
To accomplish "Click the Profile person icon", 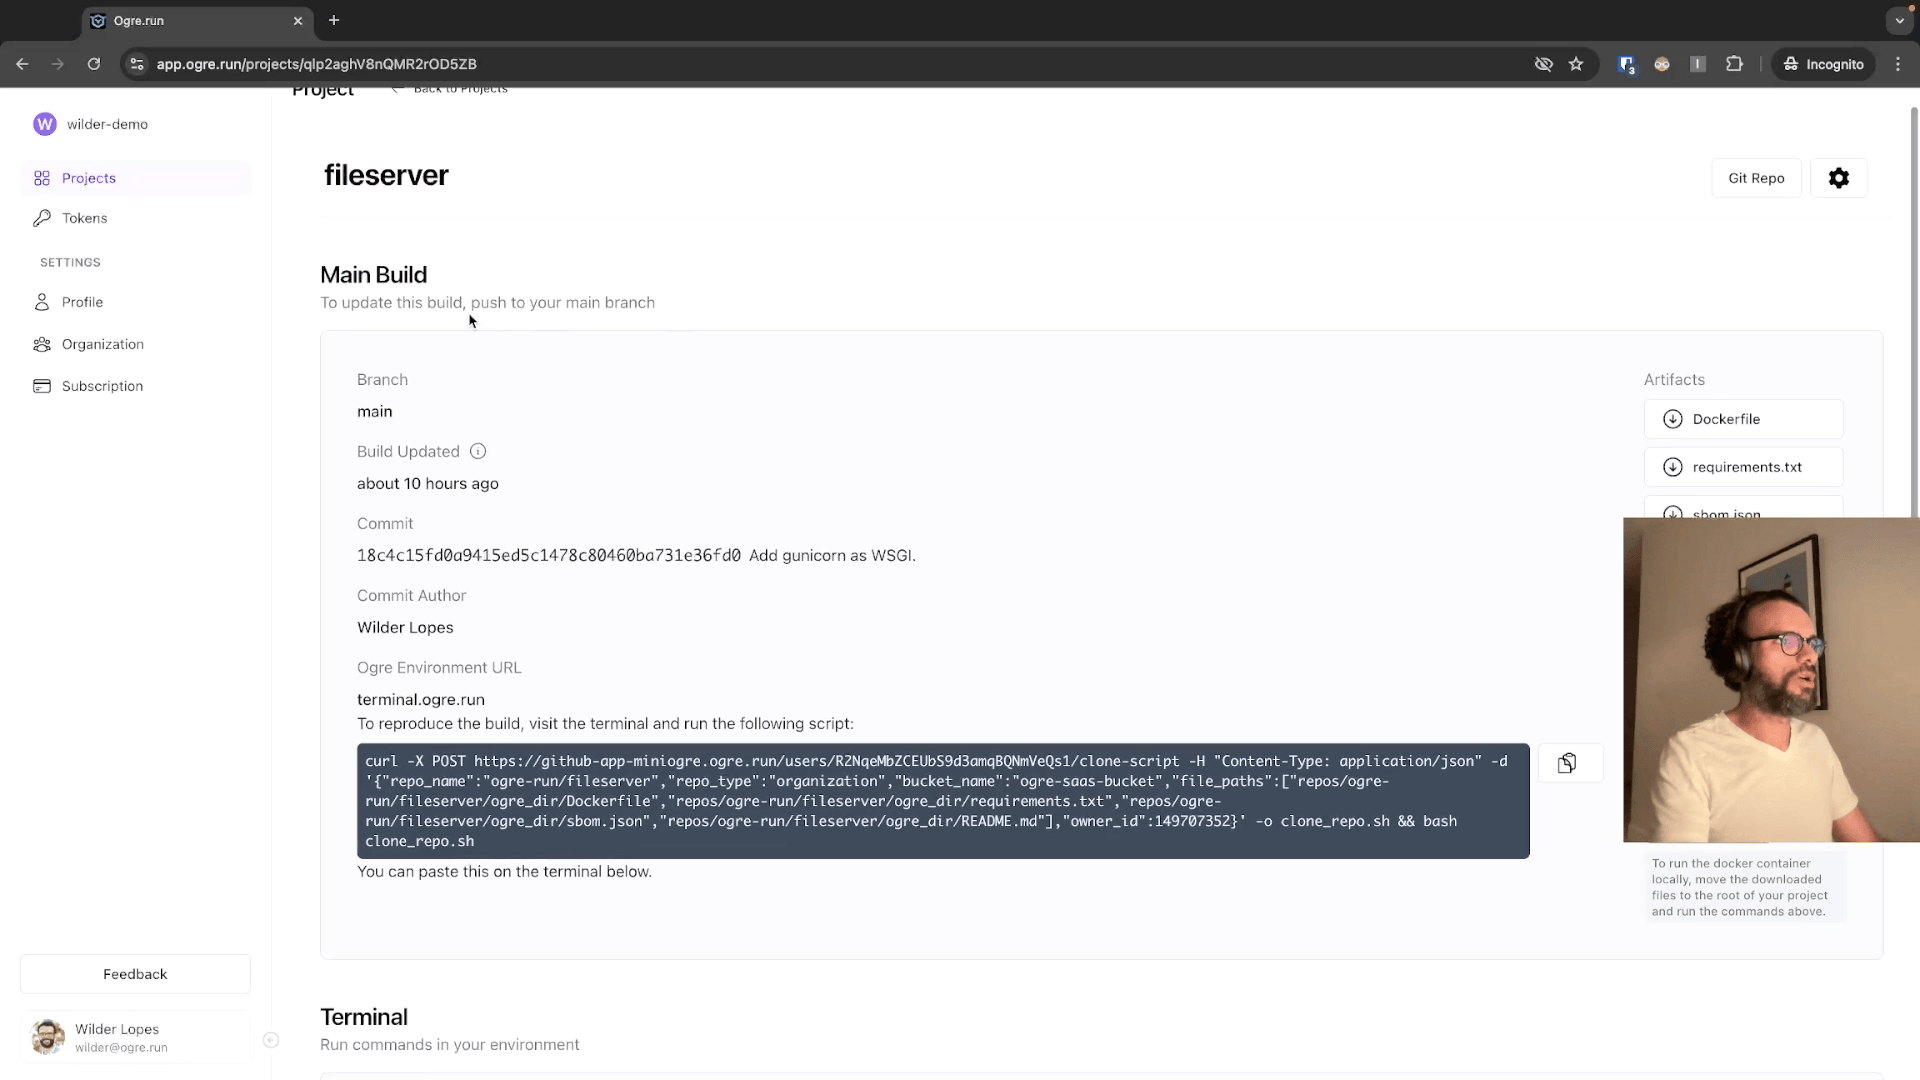I will [x=42, y=302].
